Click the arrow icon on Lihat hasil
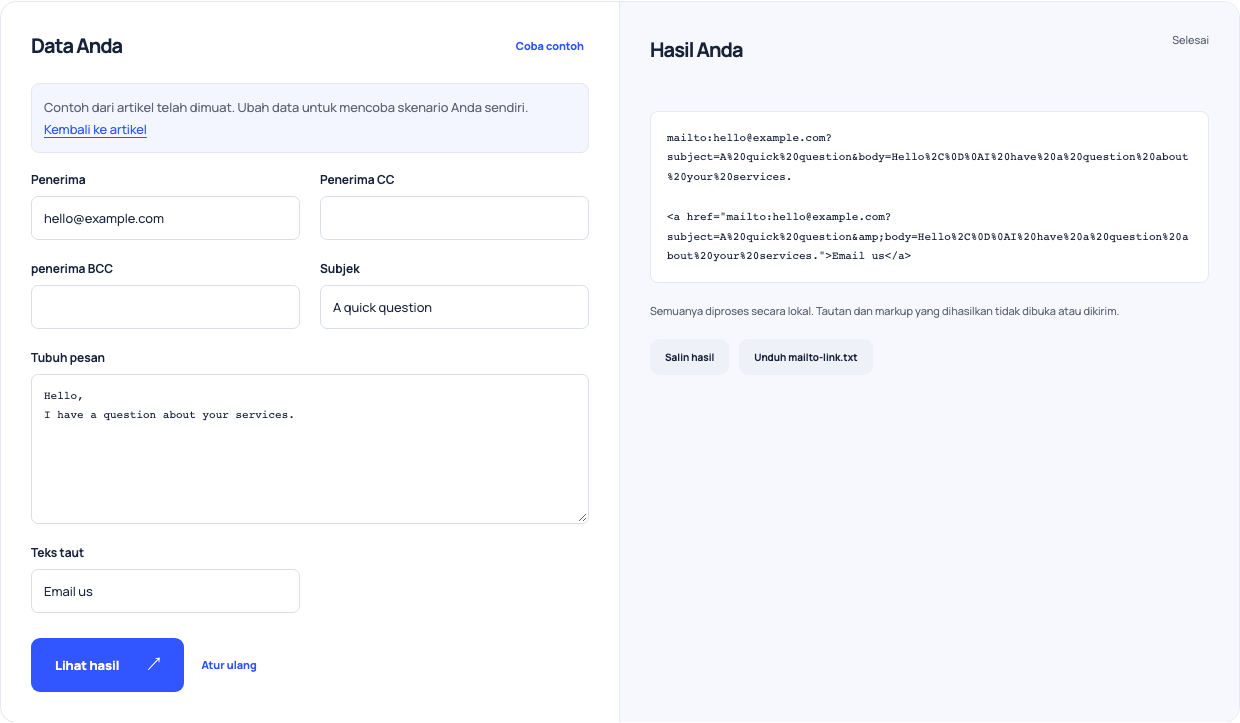 [154, 664]
